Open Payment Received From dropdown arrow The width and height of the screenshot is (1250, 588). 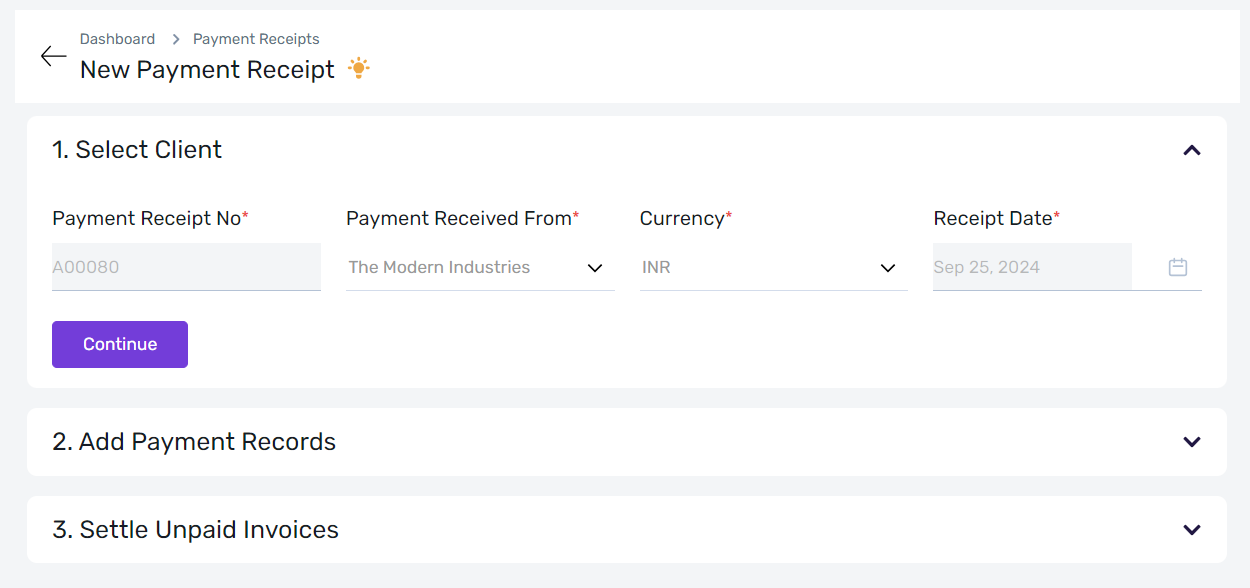pos(595,268)
